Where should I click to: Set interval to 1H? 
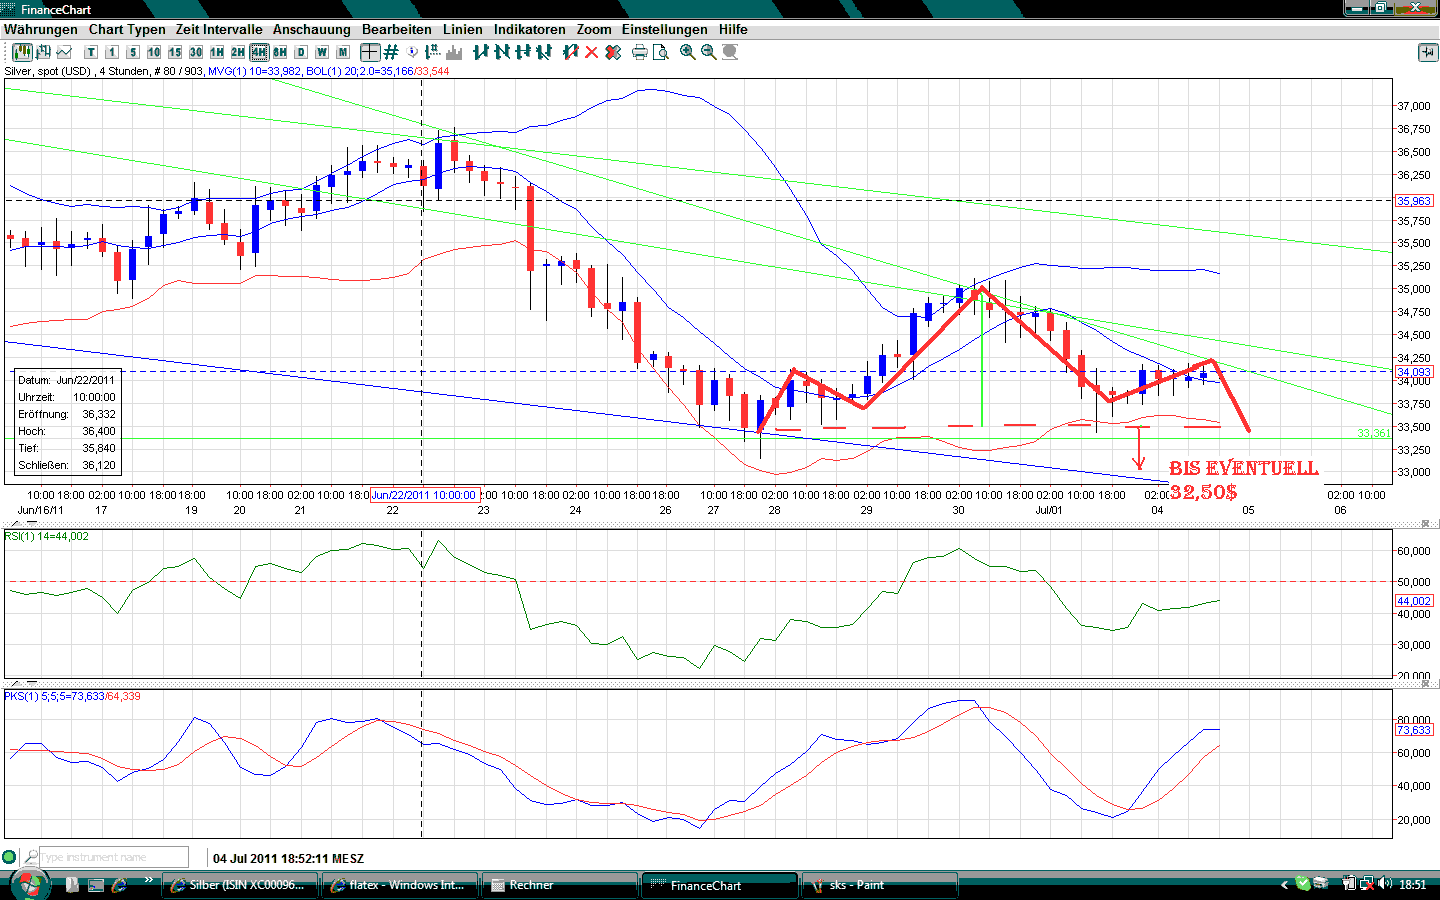click(x=217, y=52)
